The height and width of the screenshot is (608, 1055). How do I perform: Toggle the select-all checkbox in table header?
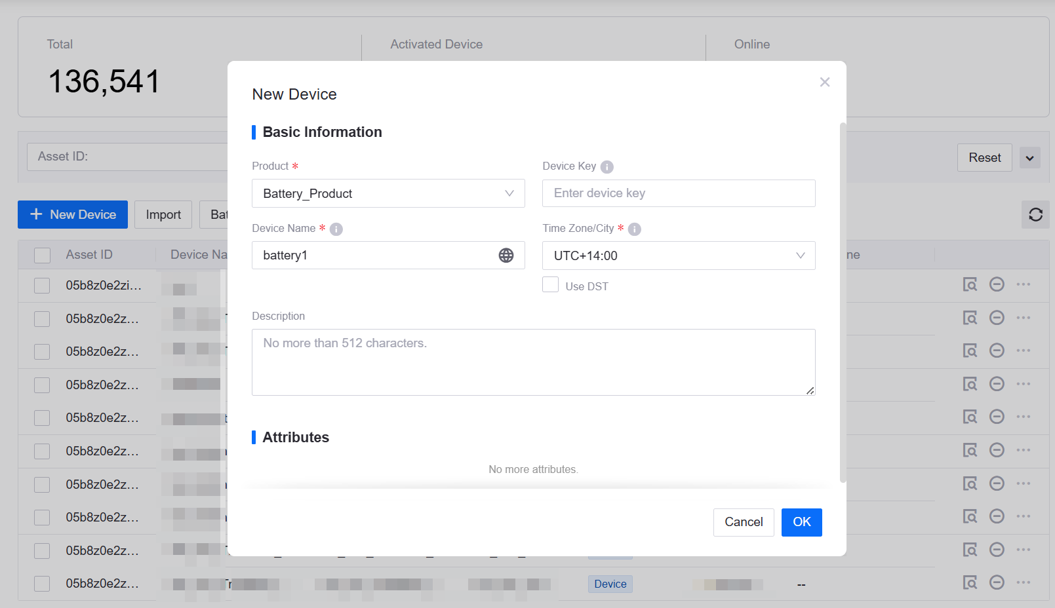(42, 255)
